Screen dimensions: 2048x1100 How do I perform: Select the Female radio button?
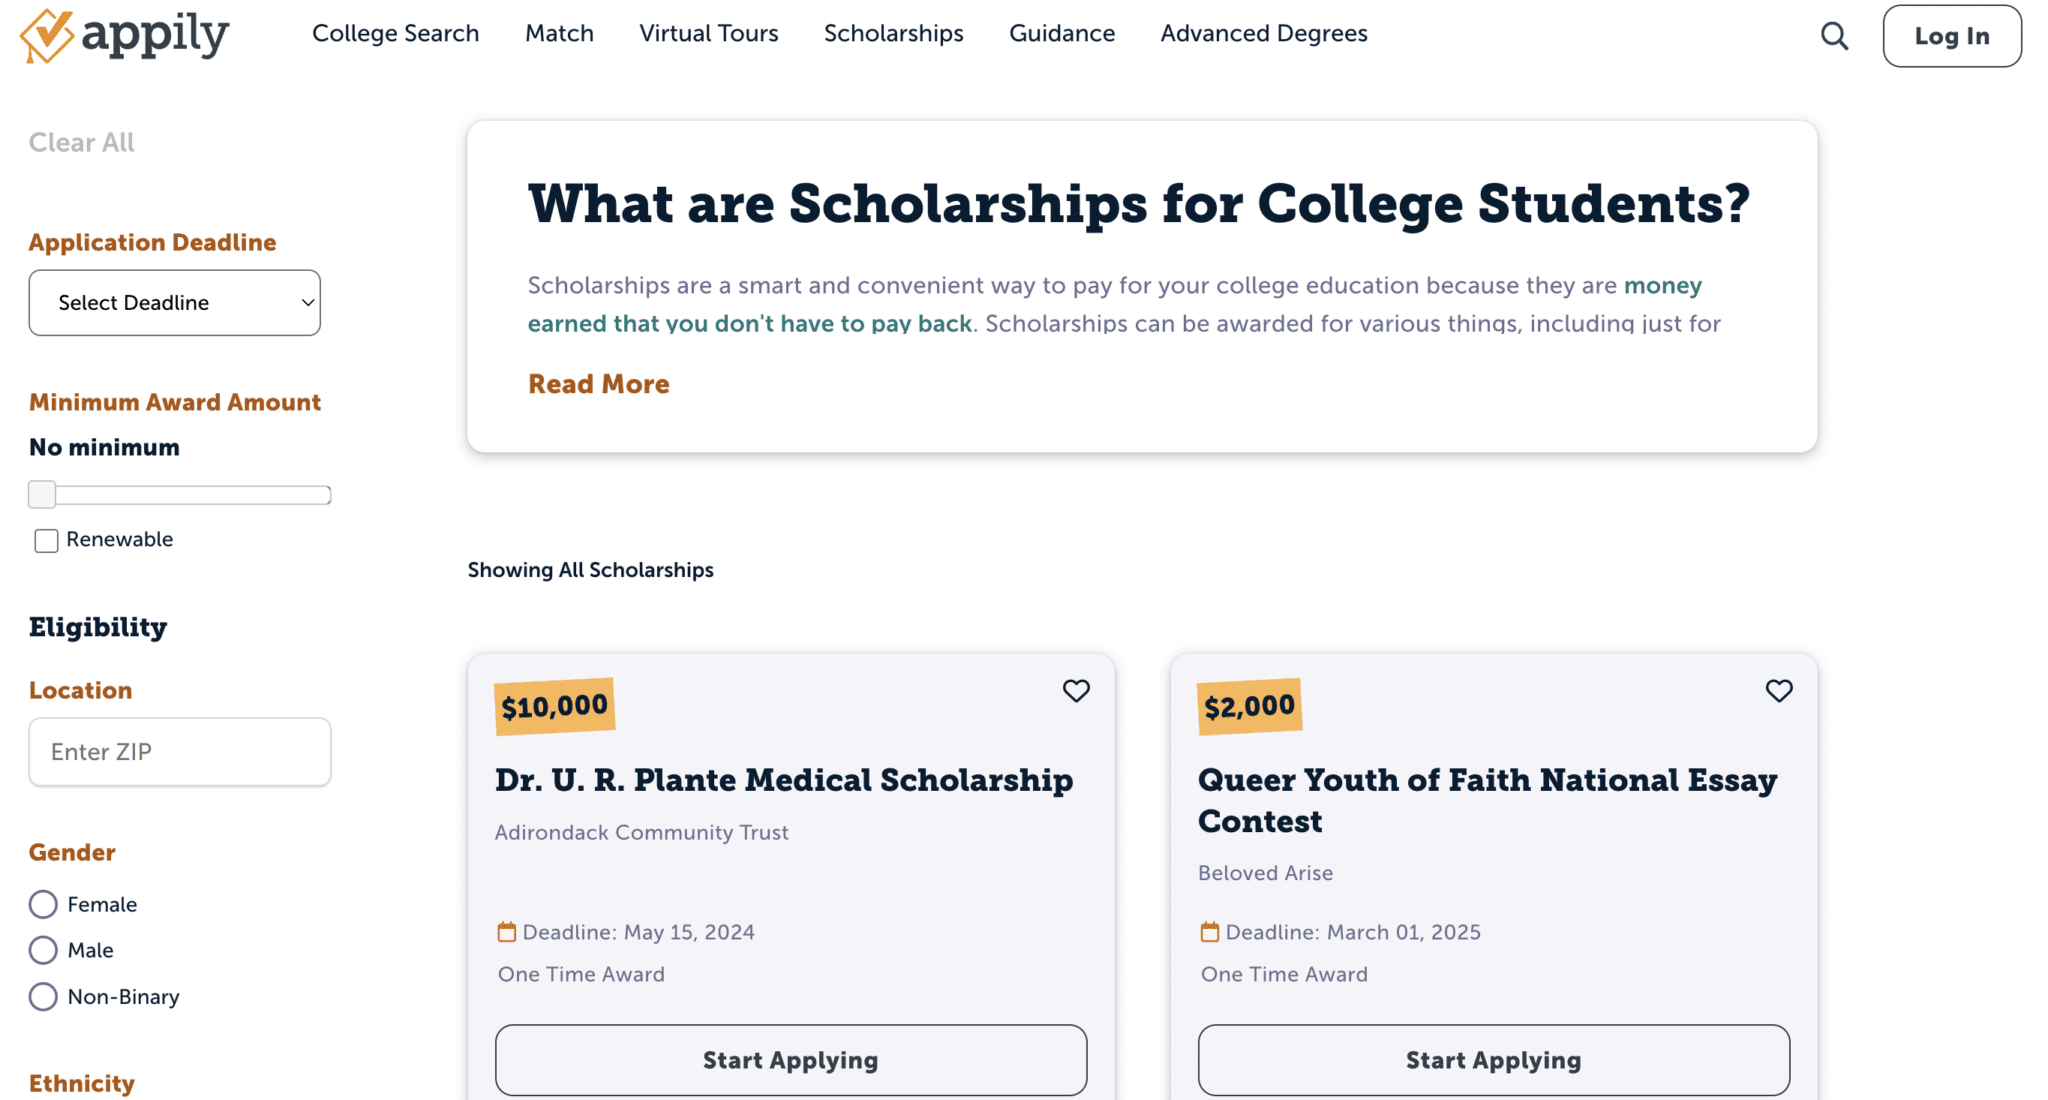point(43,904)
